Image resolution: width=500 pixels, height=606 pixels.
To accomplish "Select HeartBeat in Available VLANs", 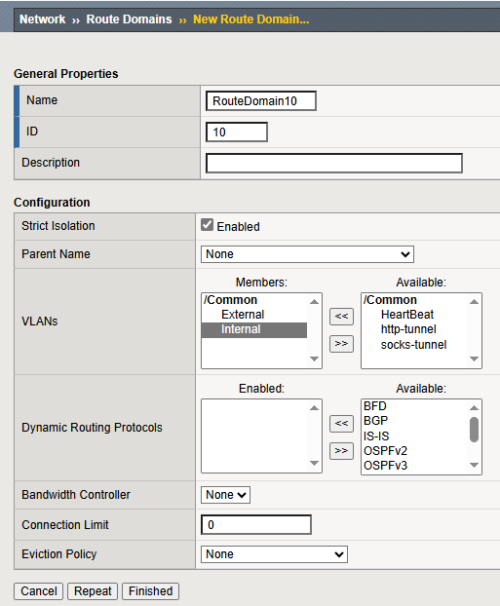I will (x=407, y=315).
